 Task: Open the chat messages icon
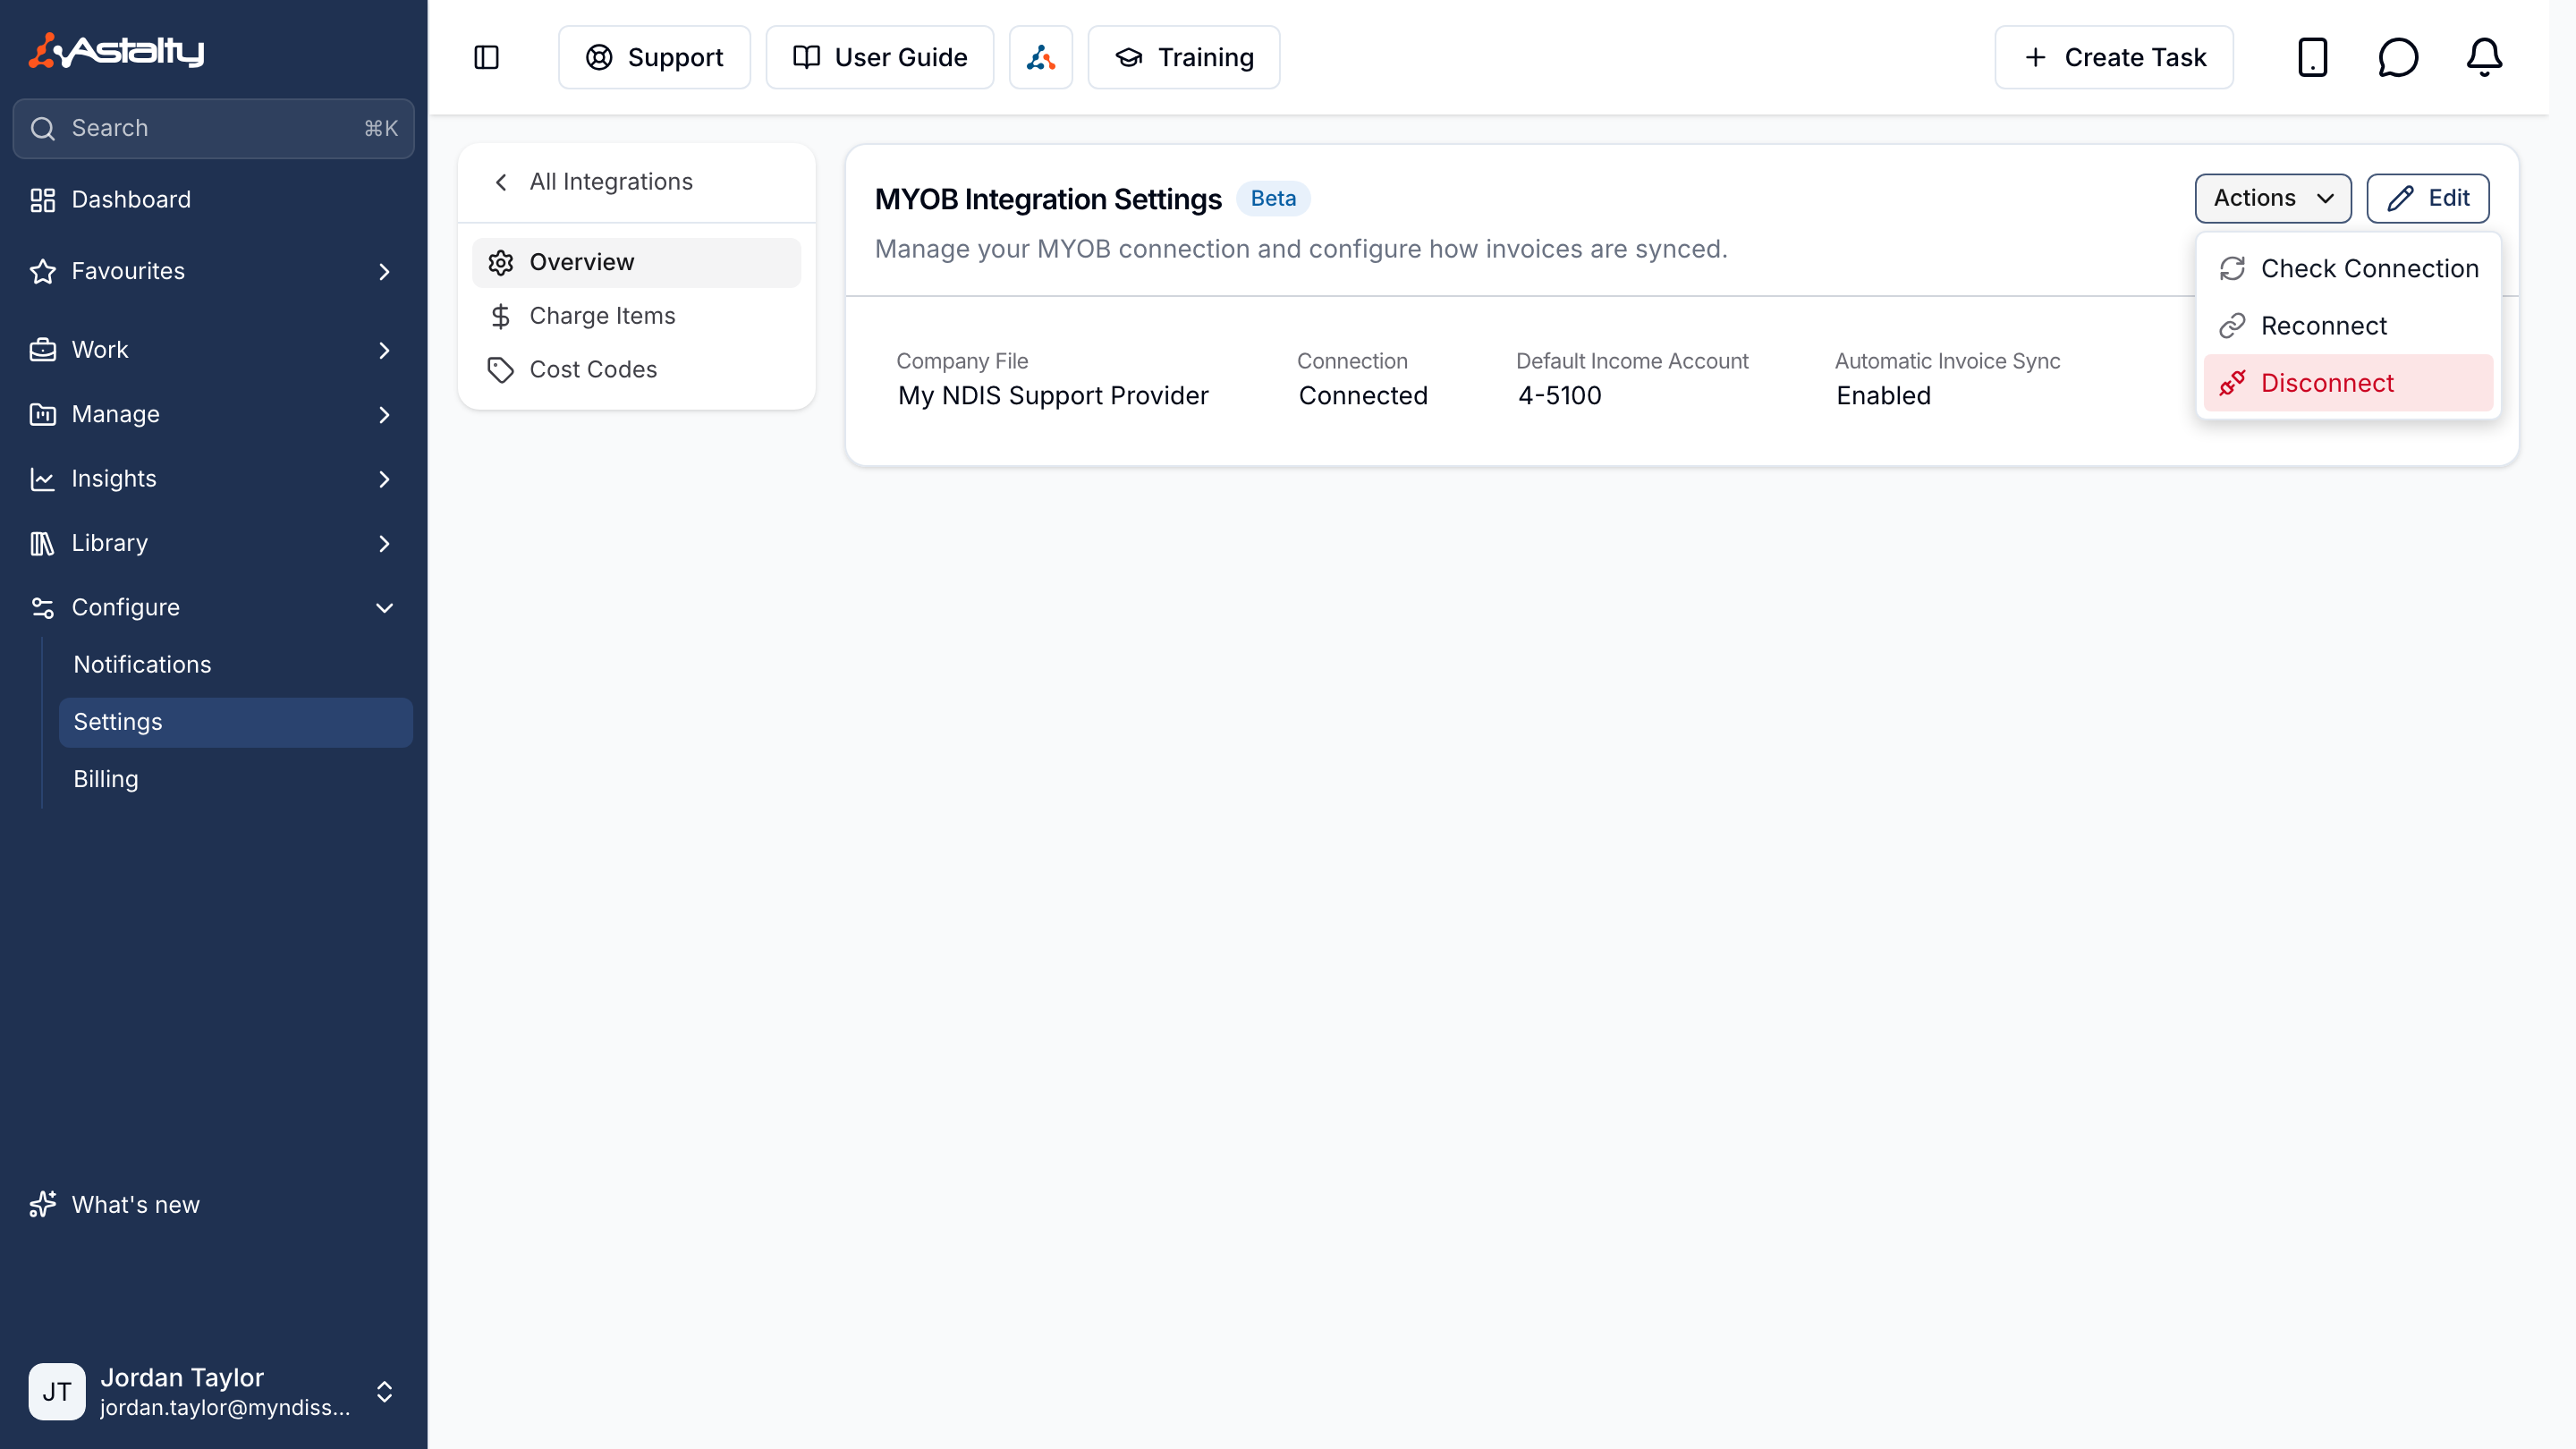tap(2398, 57)
